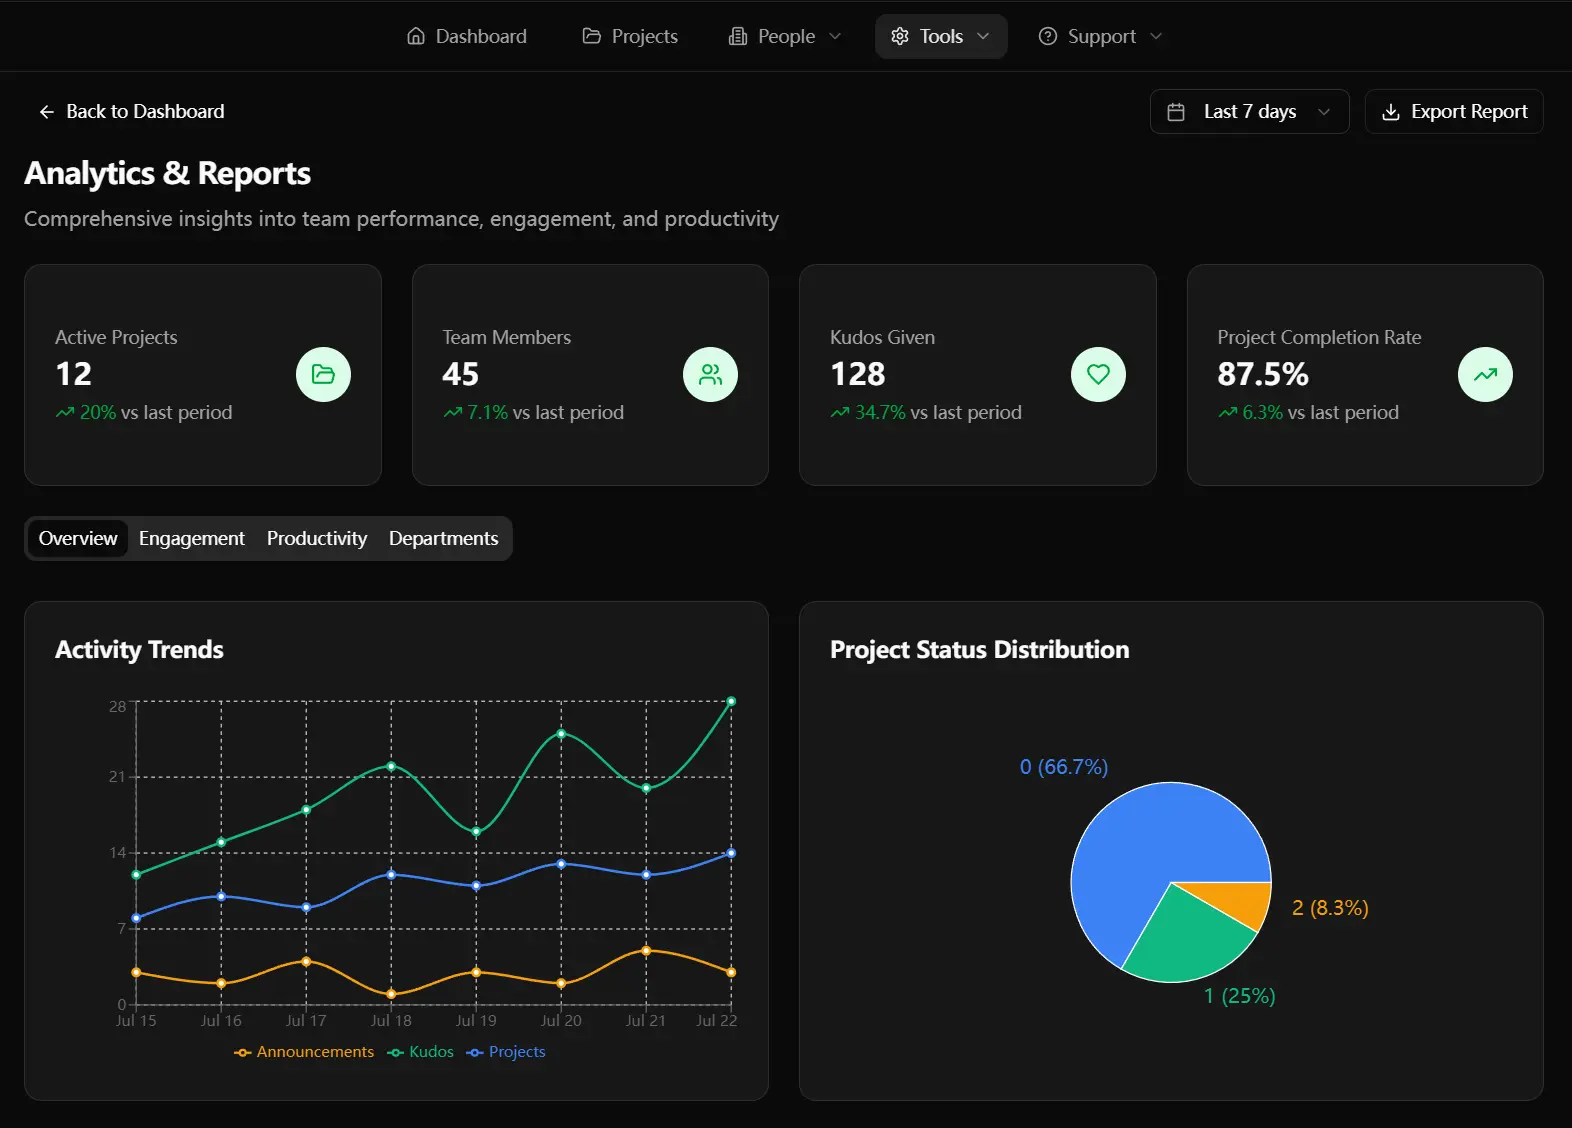Click the back arrow icon beside Back to Dashboard

[46, 112]
